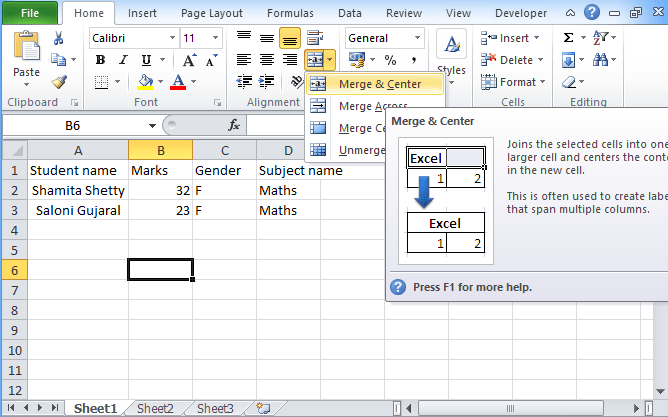Switch to Sheet3 worksheet

[215, 408]
